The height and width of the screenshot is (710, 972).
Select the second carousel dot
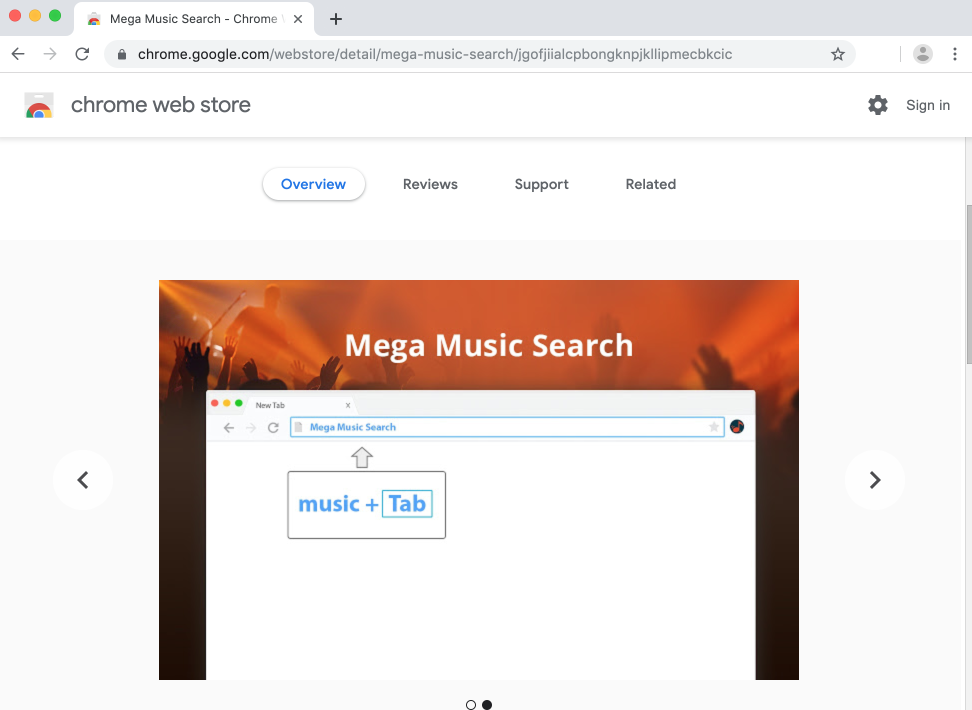pos(487,704)
